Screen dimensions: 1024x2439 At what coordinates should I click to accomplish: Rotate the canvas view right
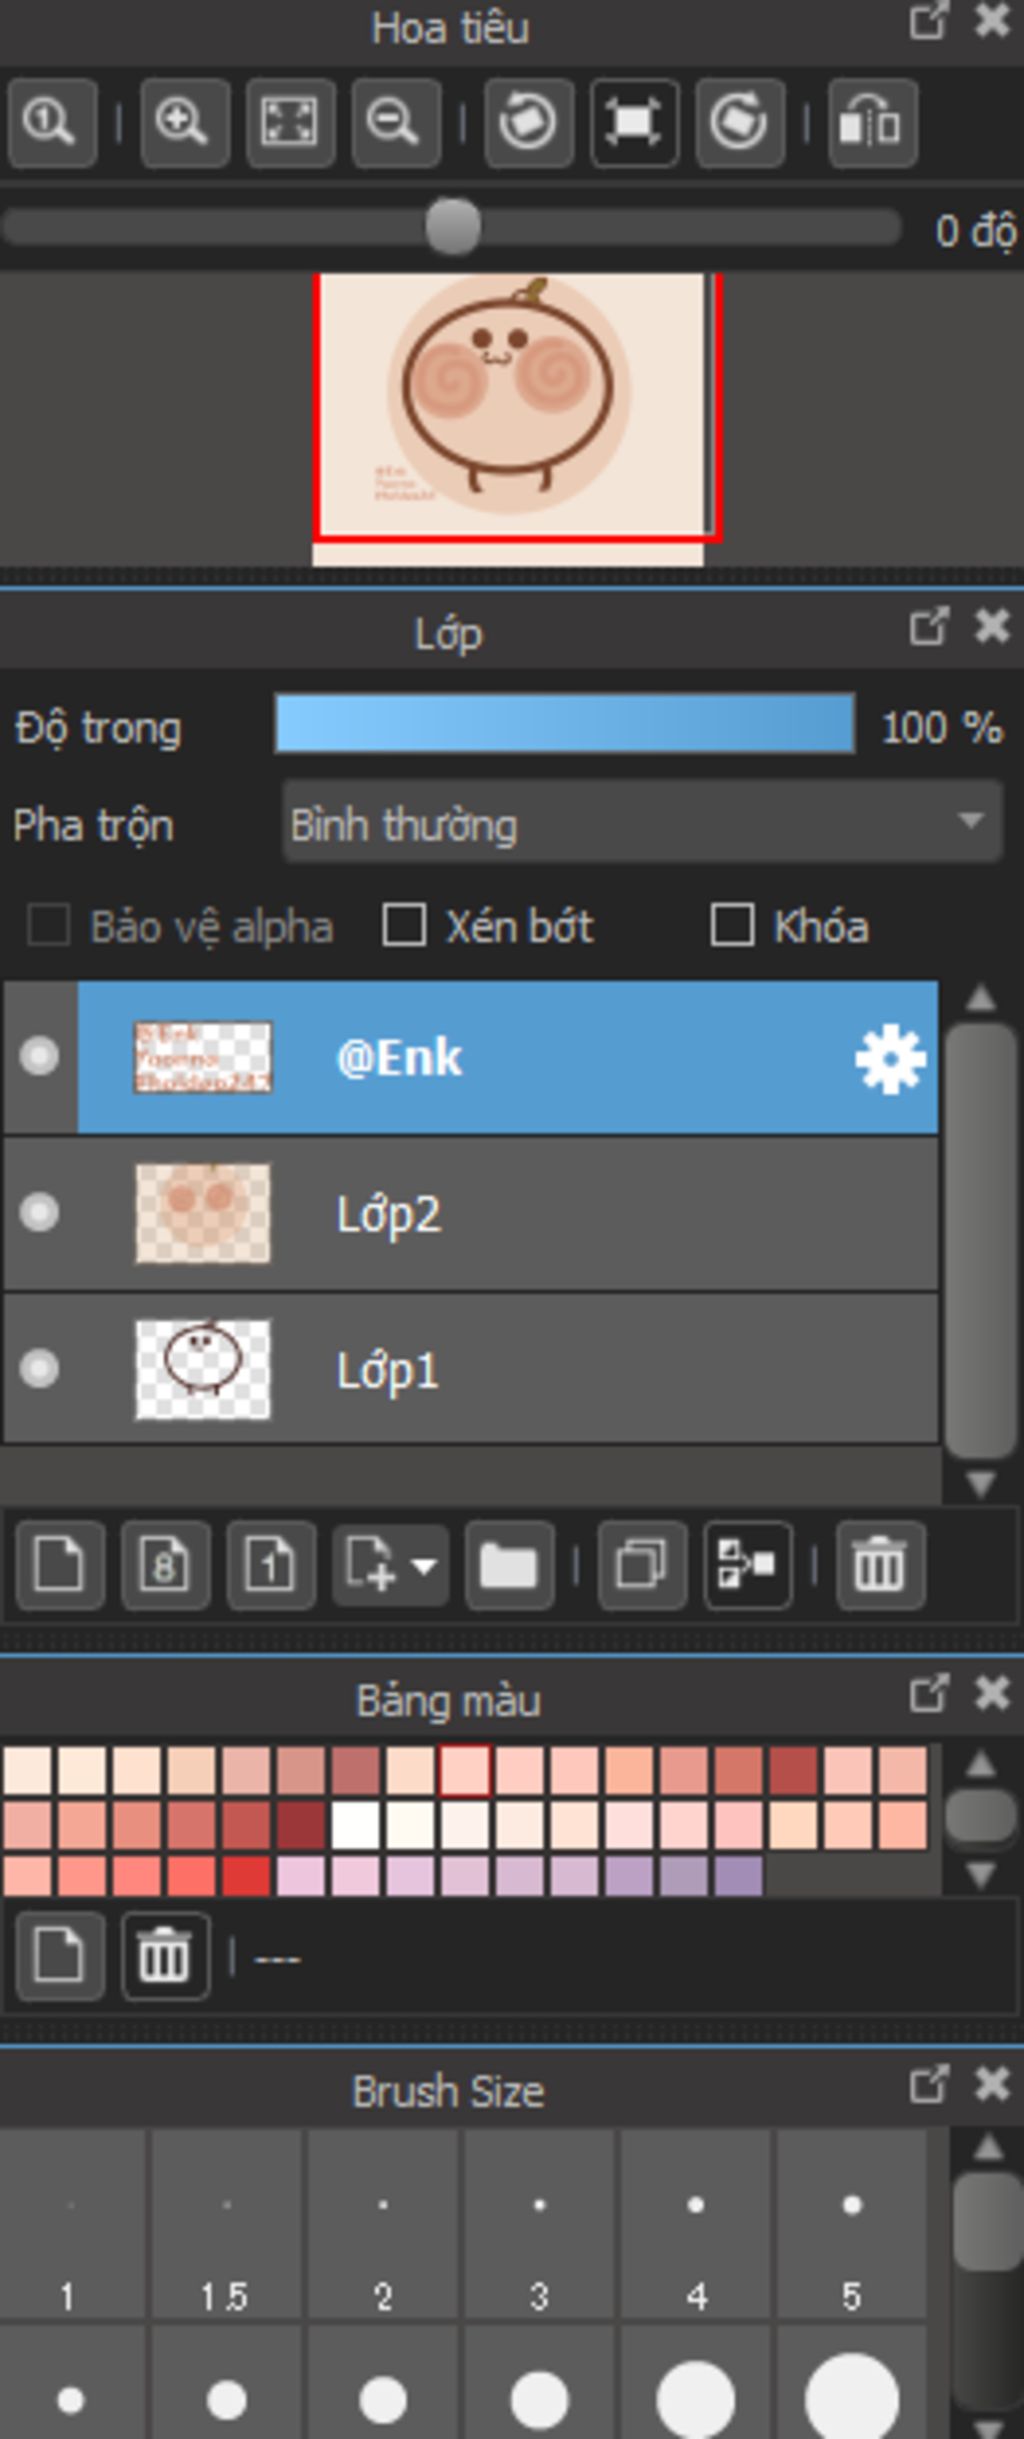739,123
